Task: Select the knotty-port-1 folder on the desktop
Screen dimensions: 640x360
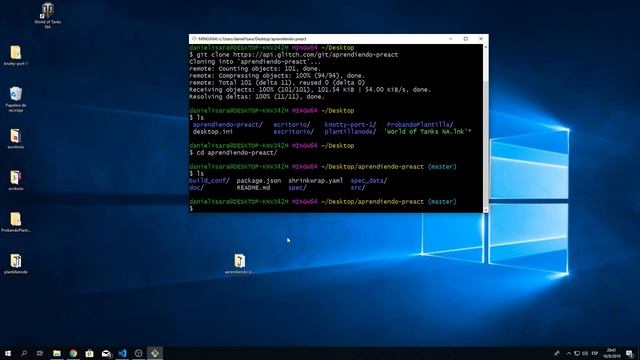Action: click(16, 56)
